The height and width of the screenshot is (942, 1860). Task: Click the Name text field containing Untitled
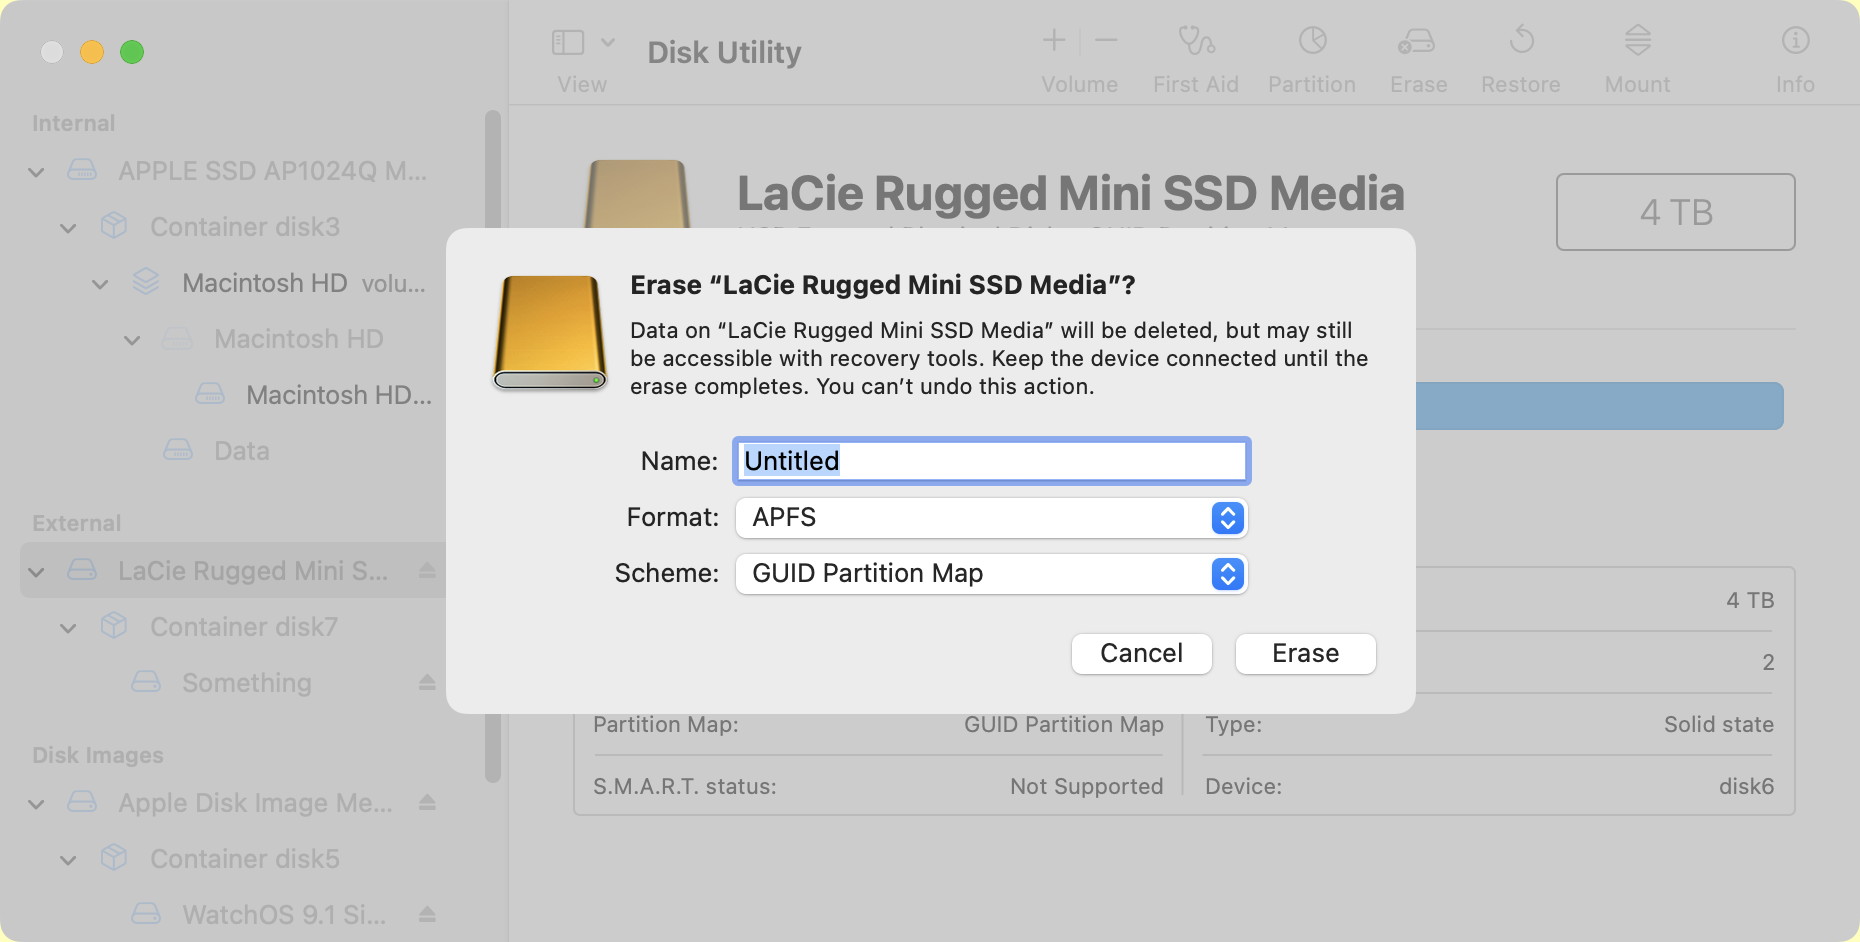coord(991,461)
